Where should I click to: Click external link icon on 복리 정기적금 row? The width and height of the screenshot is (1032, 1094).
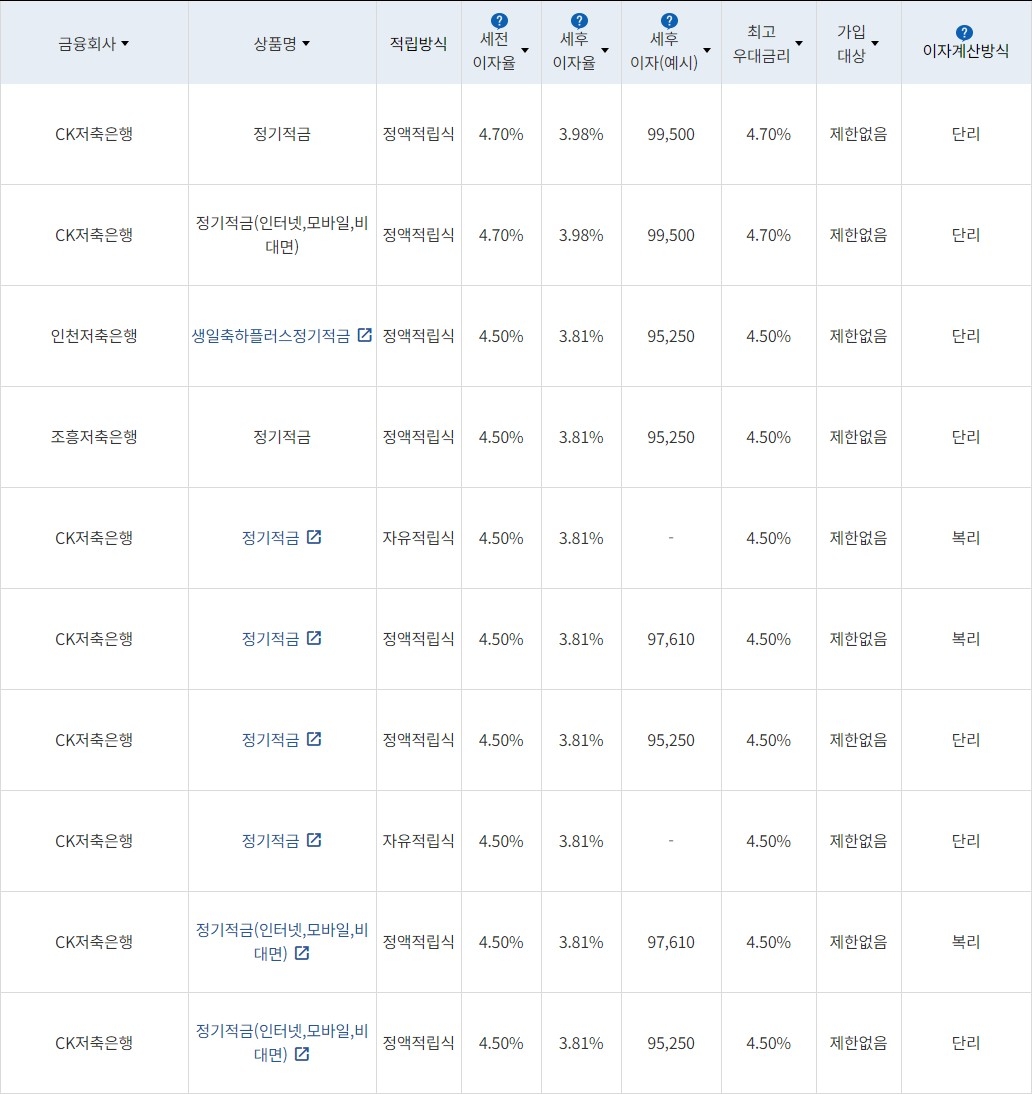pos(316,638)
